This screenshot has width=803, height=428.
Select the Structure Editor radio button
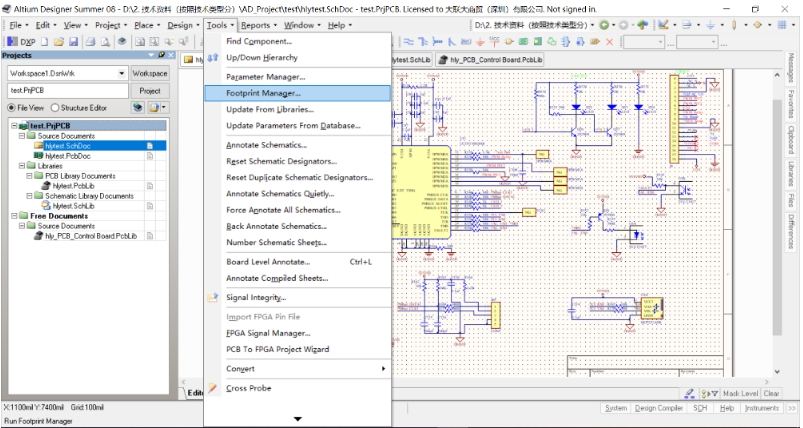[x=55, y=108]
